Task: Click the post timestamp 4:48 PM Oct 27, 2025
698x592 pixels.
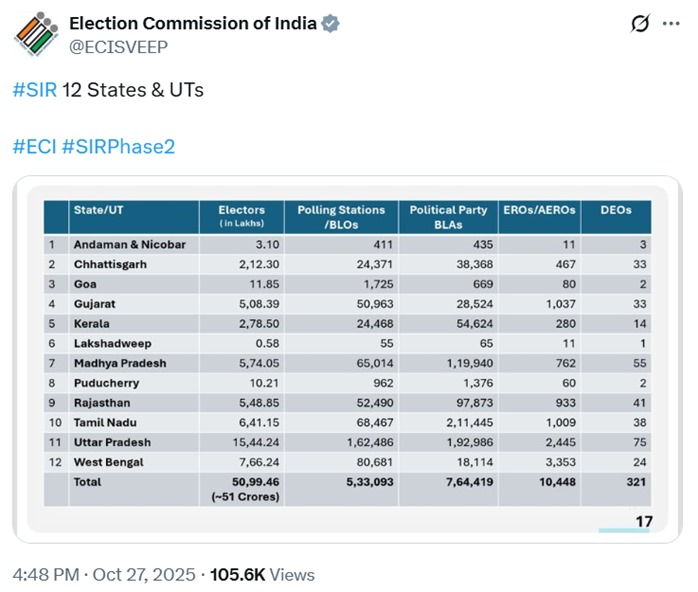Action: [102, 575]
